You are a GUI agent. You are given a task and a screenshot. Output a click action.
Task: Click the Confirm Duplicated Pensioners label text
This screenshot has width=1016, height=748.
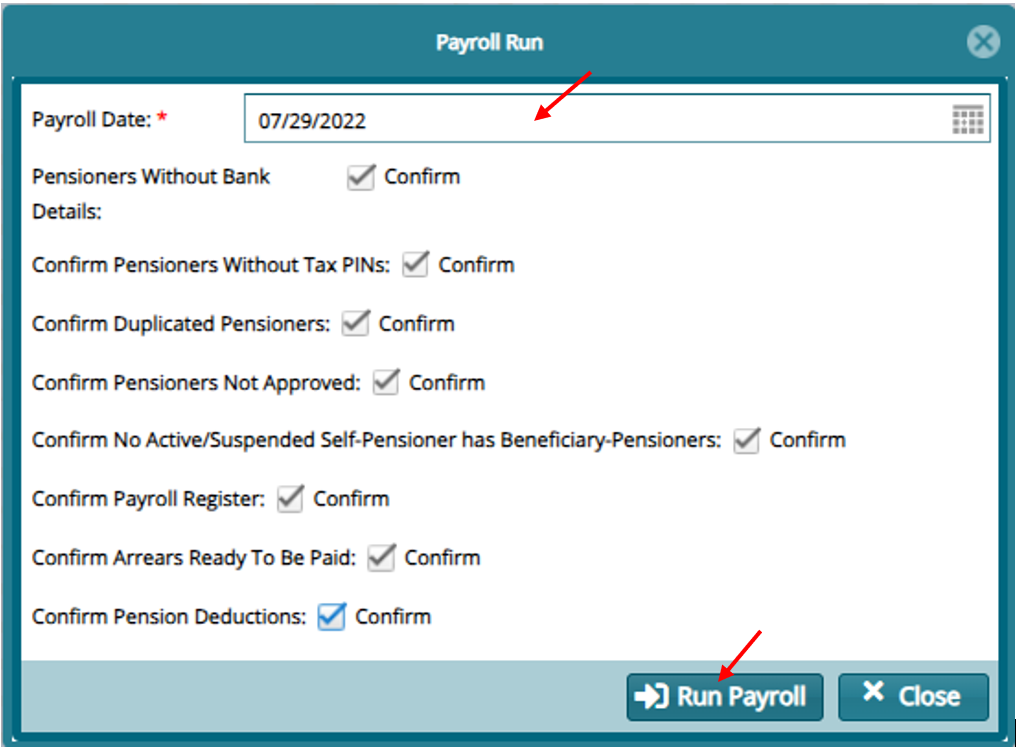pyautogui.click(x=180, y=324)
